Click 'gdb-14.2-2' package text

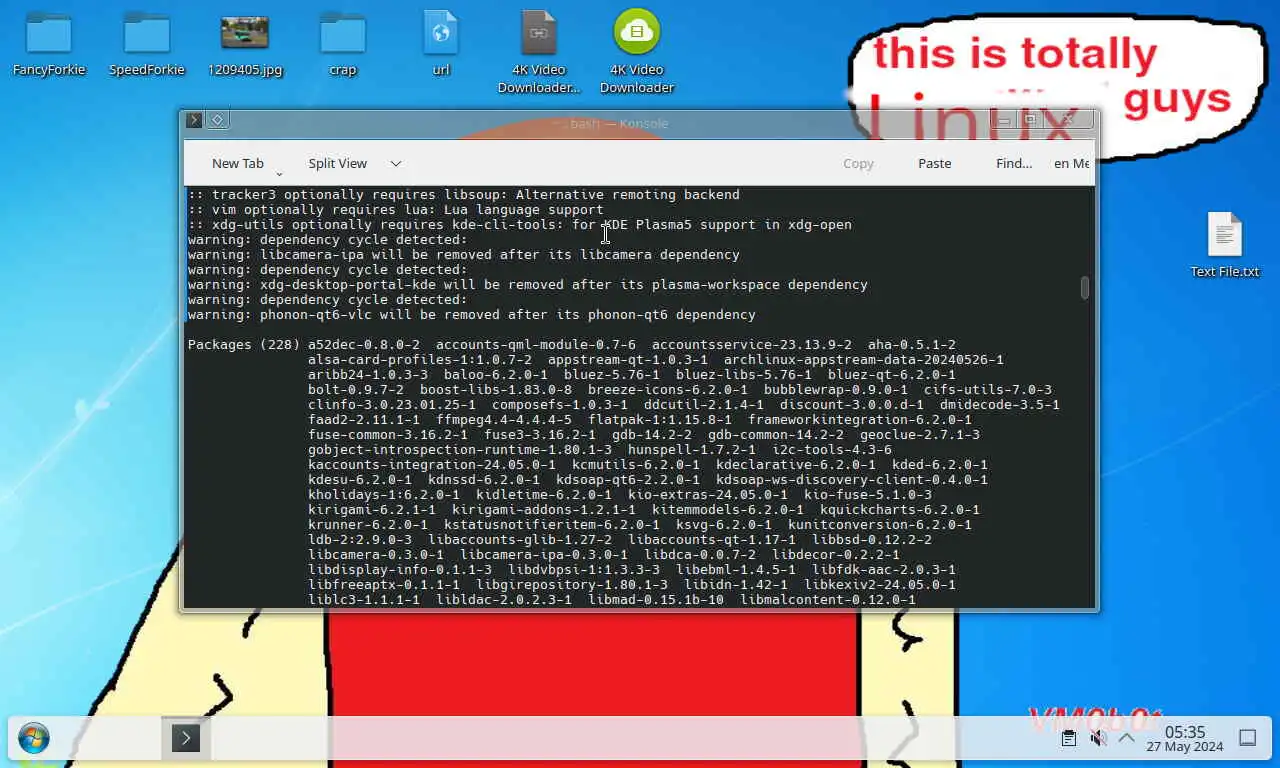pyautogui.click(x=652, y=435)
